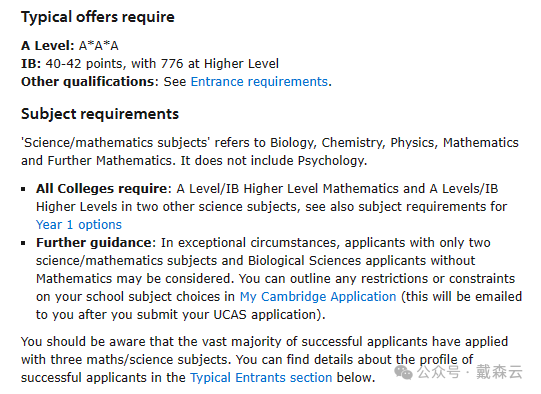Click the bold IB label
The width and height of the screenshot is (541, 394).
coord(31,64)
